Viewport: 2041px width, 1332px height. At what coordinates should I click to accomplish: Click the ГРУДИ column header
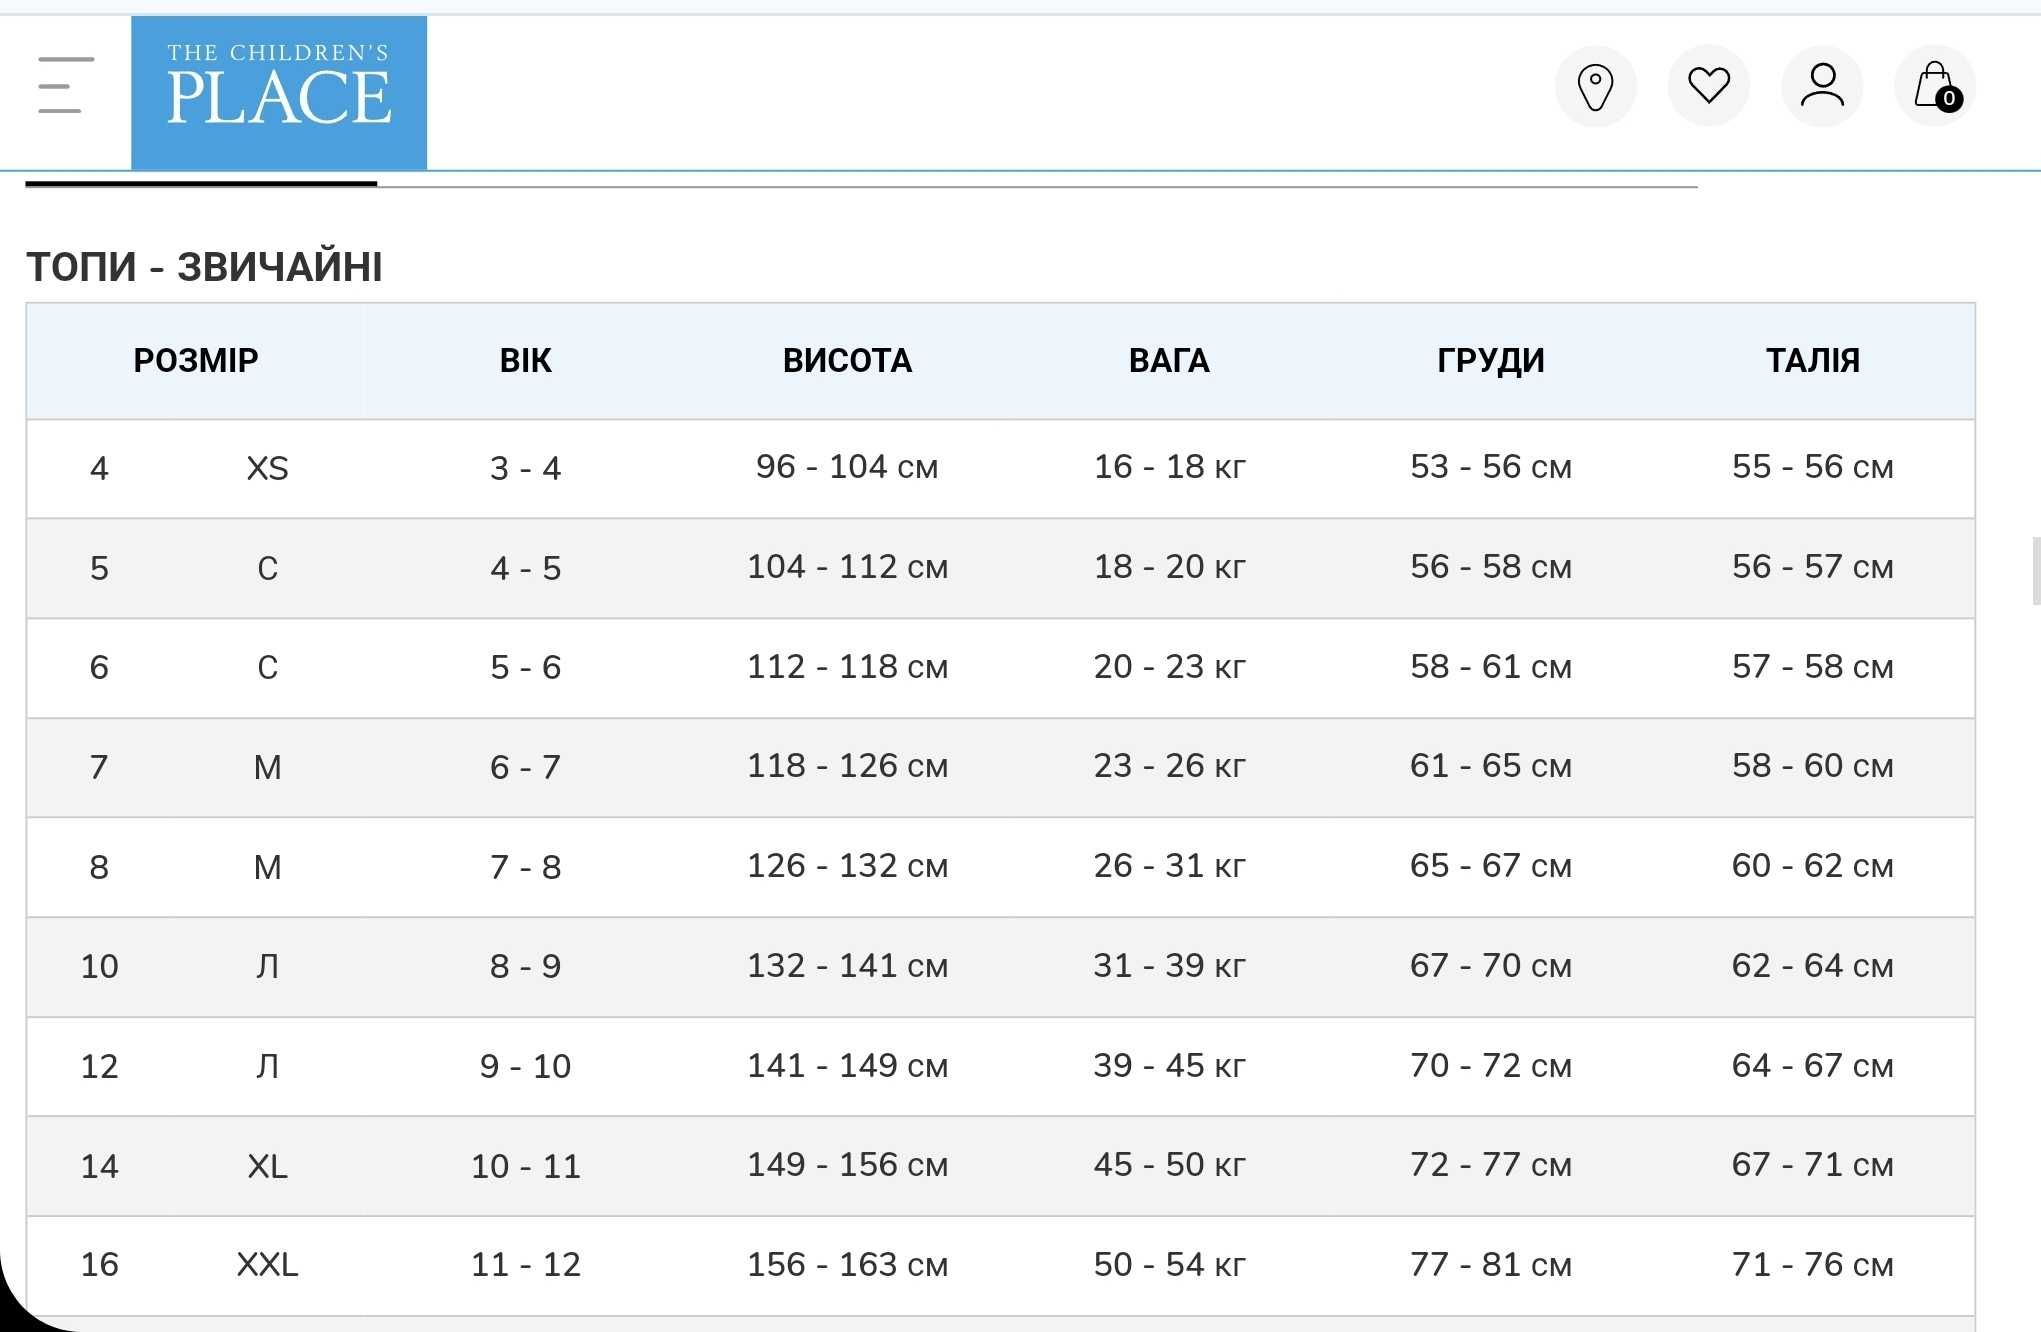[1491, 360]
